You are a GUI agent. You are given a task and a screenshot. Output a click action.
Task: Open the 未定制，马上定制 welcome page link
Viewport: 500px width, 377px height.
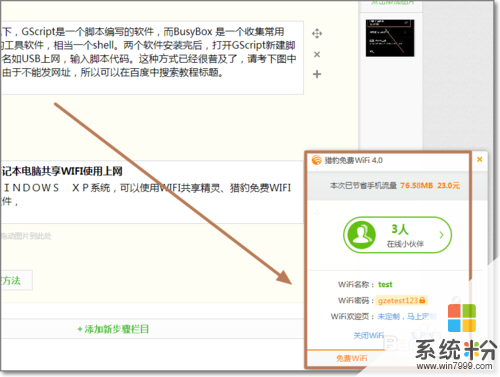tap(407, 316)
